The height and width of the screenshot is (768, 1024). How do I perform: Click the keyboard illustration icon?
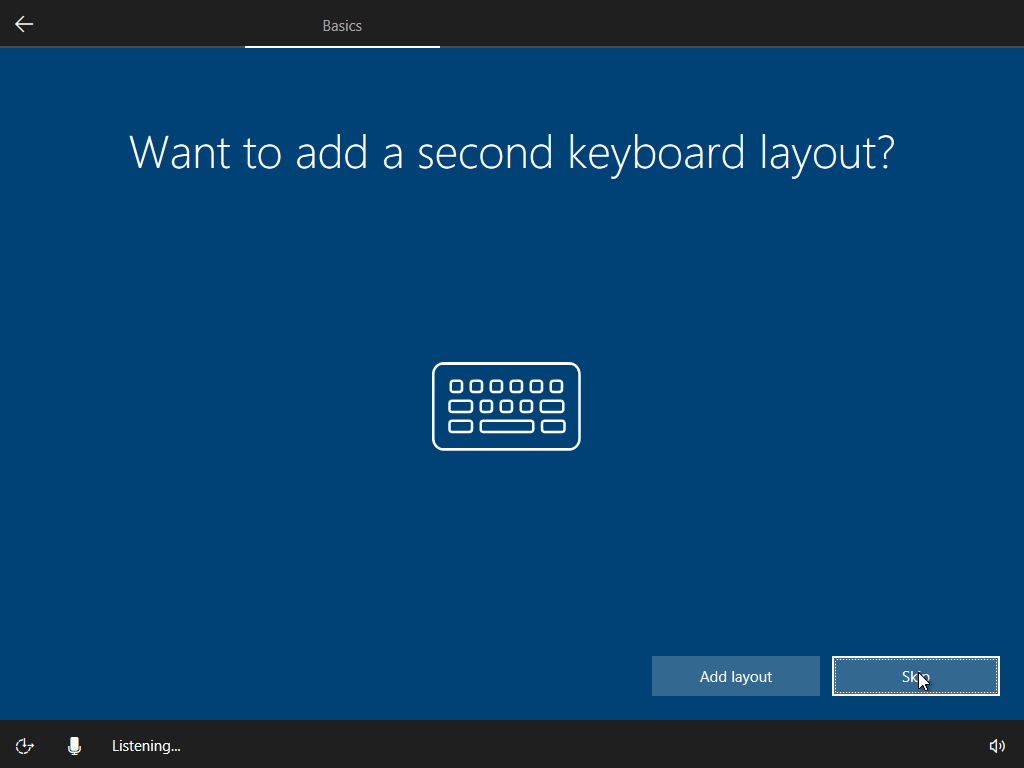coord(506,406)
